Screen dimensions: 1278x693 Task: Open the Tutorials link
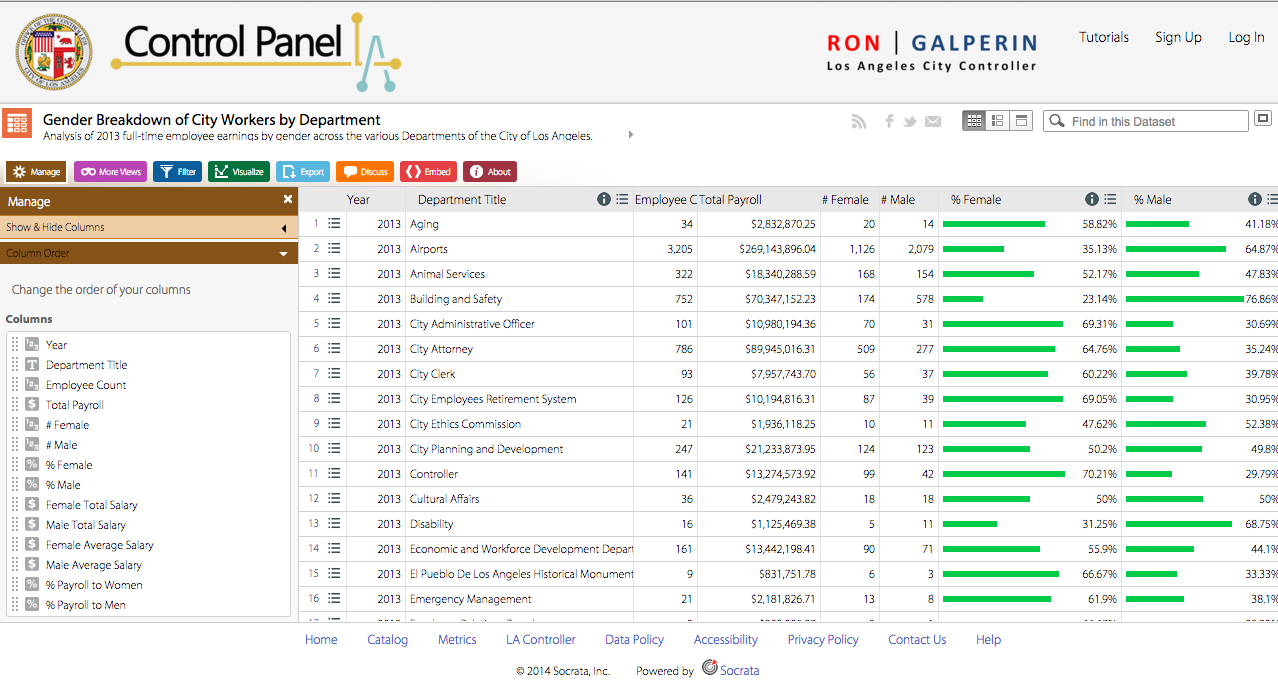1103,37
